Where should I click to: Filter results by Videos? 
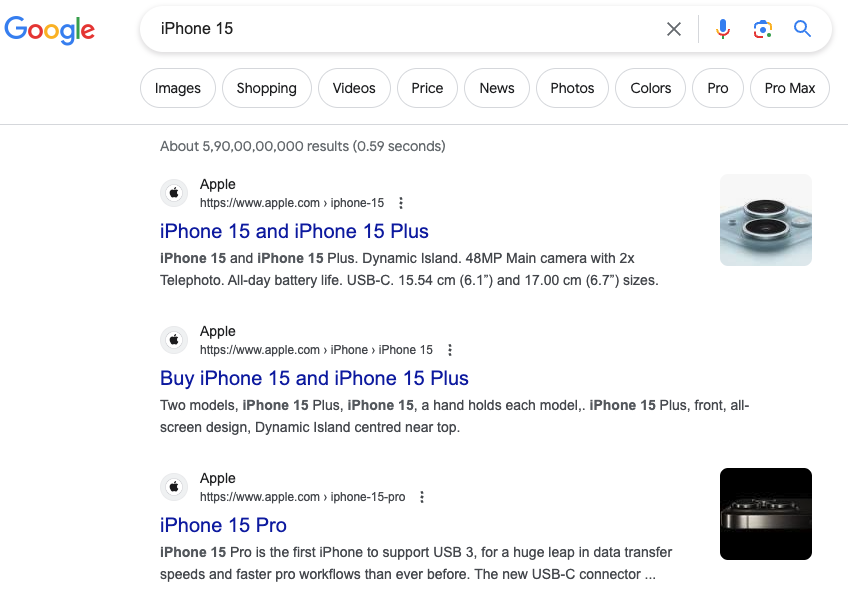(354, 88)
